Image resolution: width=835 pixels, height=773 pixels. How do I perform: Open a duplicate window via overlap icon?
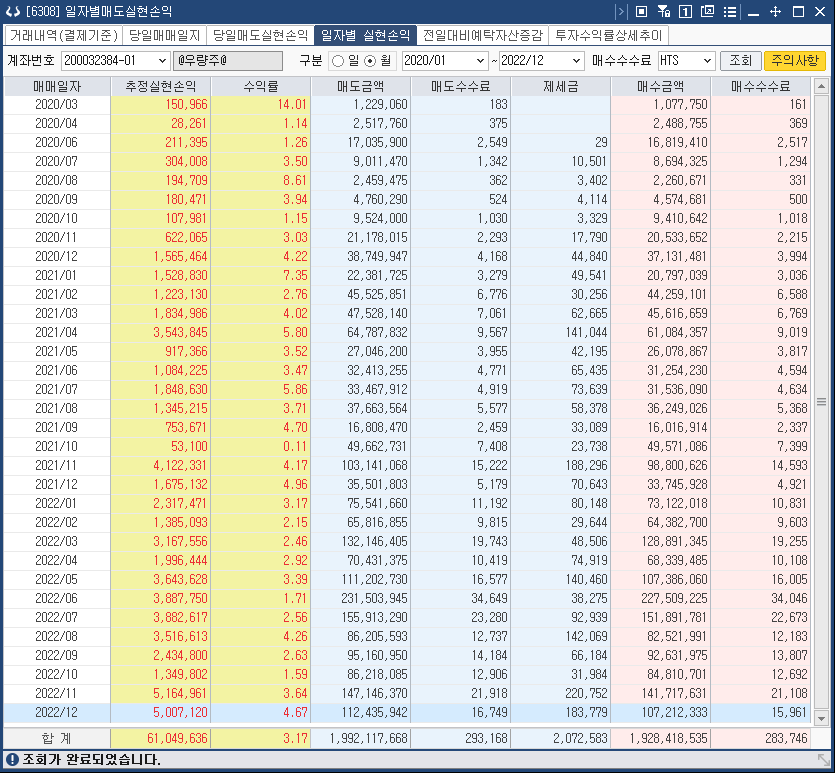point(707,12)
